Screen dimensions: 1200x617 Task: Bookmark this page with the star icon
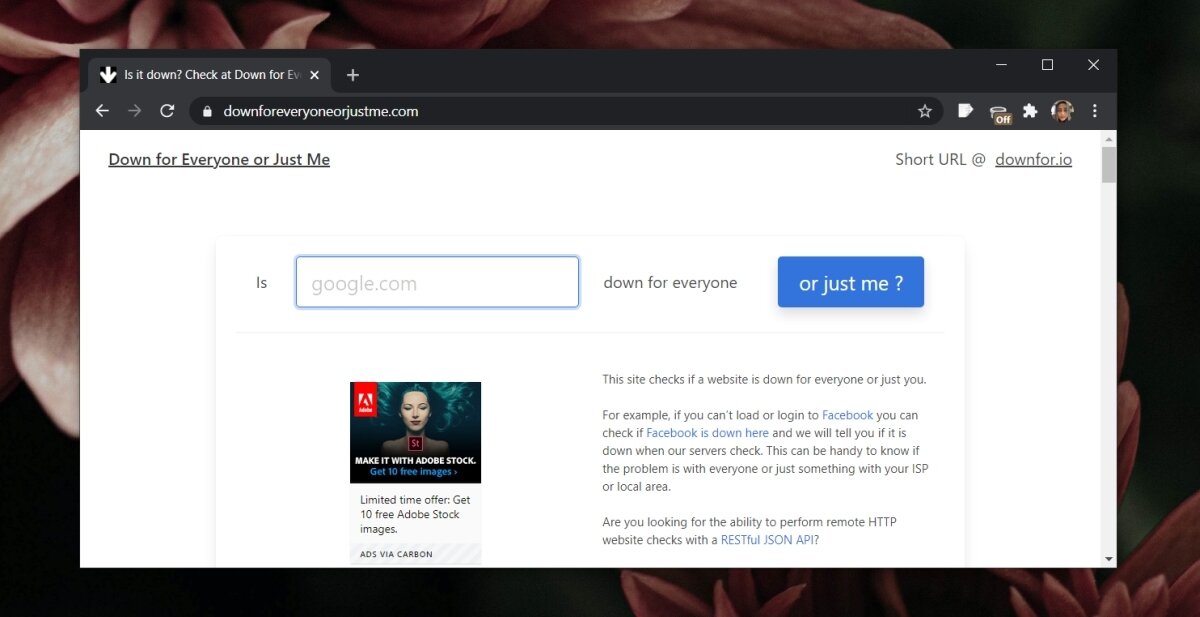coord(925,111)
